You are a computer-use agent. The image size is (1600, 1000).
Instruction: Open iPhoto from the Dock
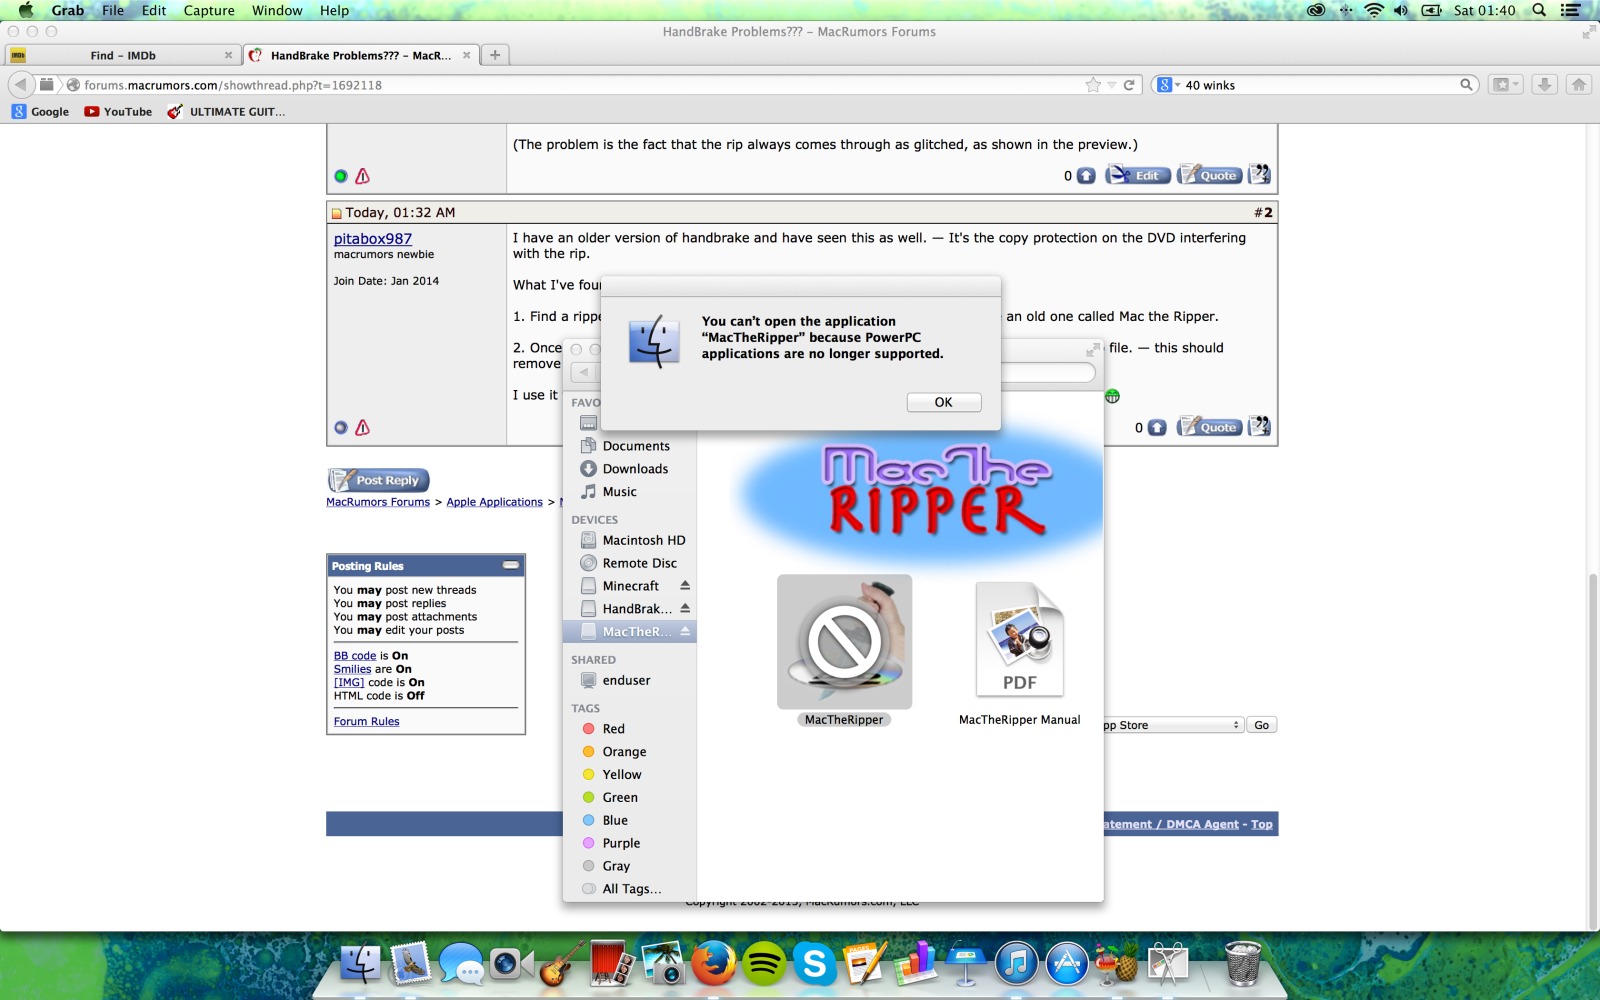click(x=662, y=965)
